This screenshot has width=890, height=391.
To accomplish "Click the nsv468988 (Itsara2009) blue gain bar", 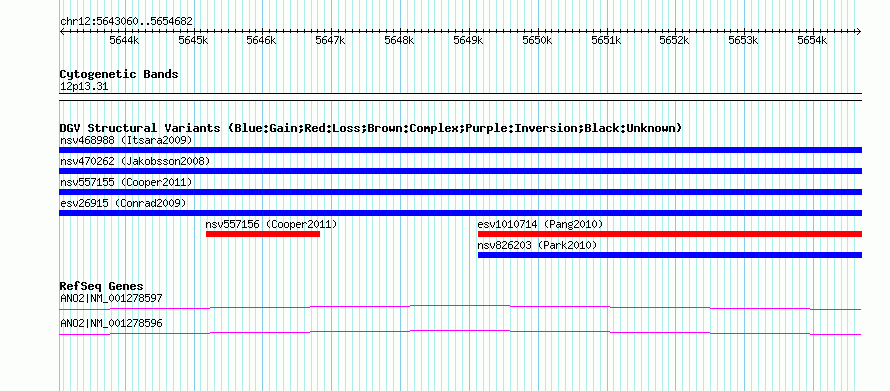I will click(x=460, y=150).
